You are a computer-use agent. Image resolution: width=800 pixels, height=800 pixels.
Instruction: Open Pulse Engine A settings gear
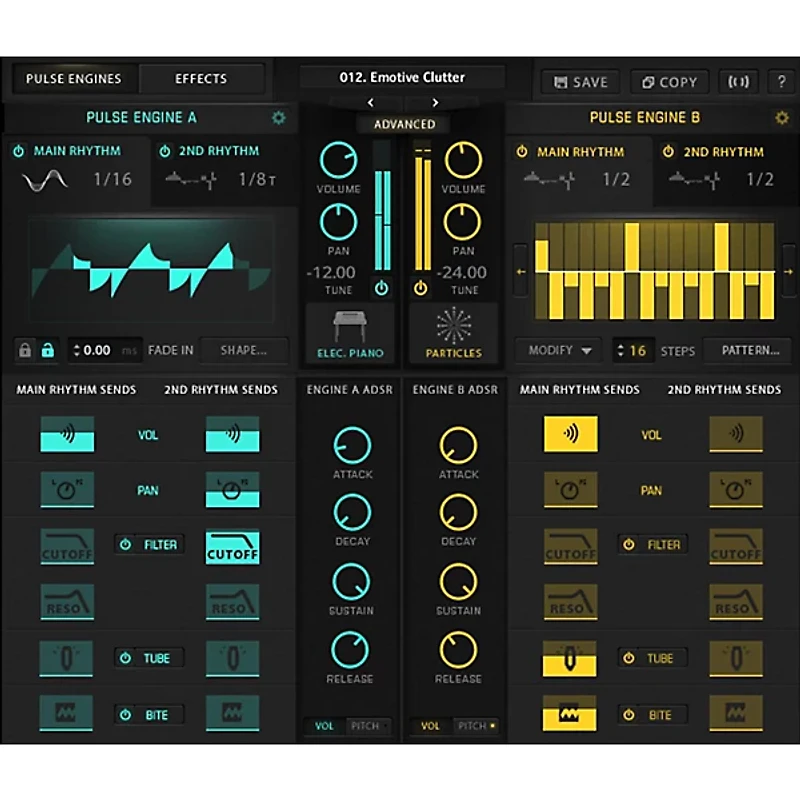click(279, 117)
